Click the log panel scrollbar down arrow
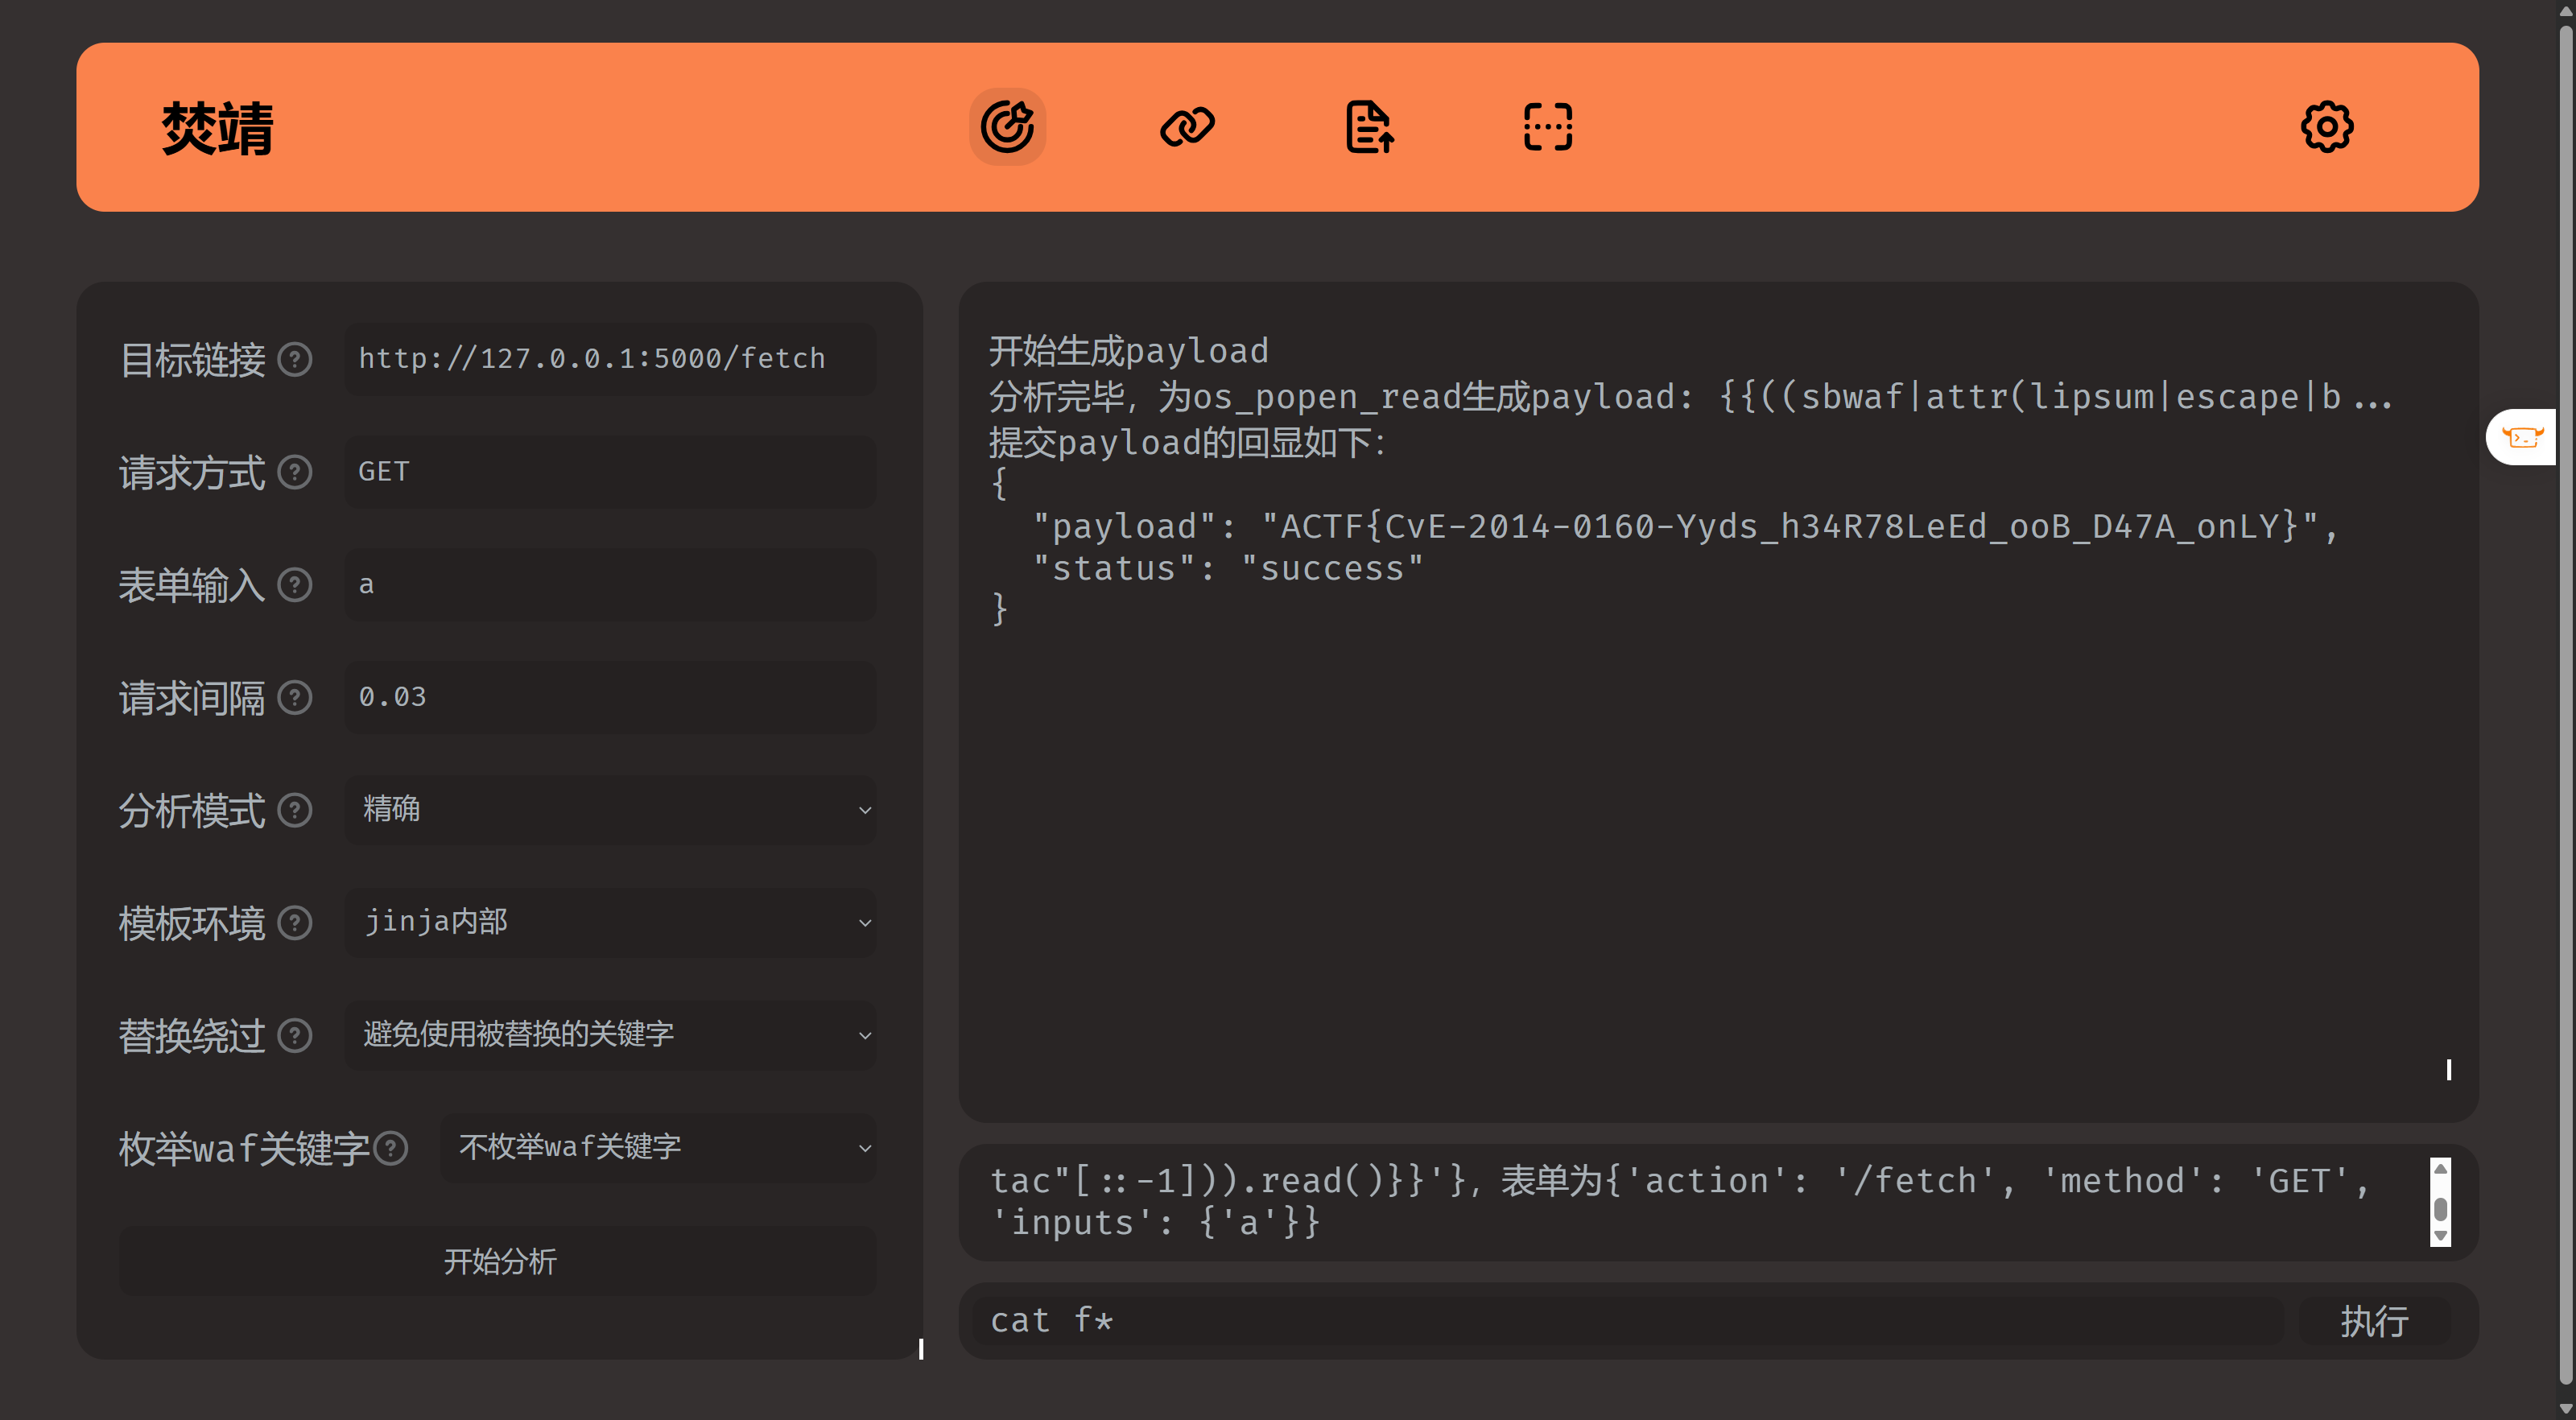The image size is (2576, 1420). [2441, 1236]
